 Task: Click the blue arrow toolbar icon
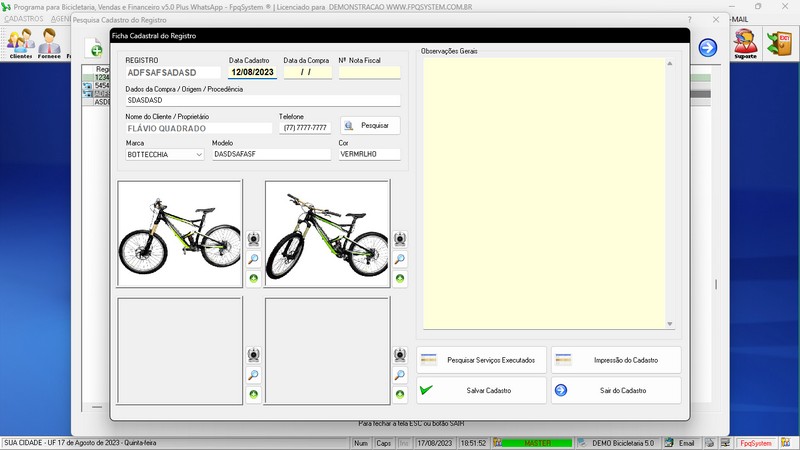tap(708, 47)
